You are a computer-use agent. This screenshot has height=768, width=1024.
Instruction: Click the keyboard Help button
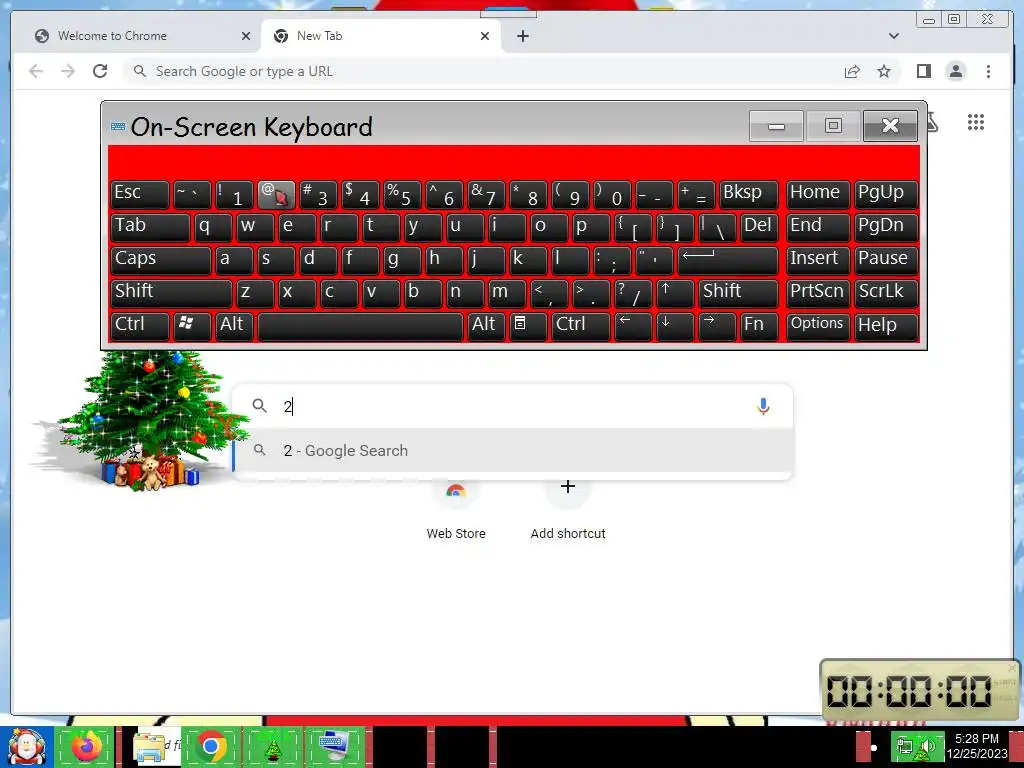pos(885,327)
